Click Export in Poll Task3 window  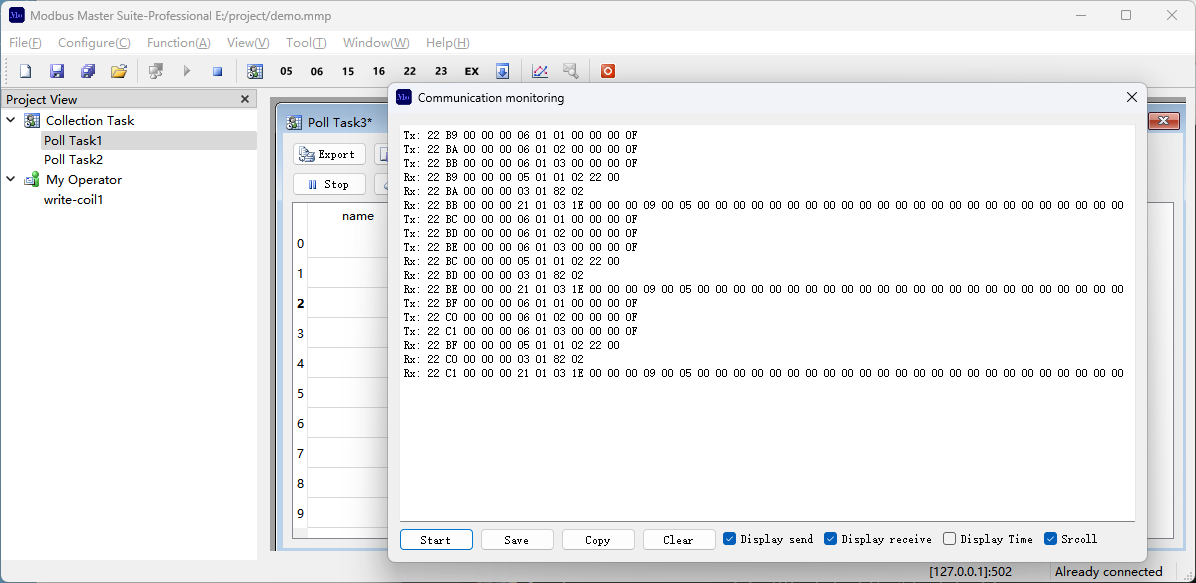point(330,154)
